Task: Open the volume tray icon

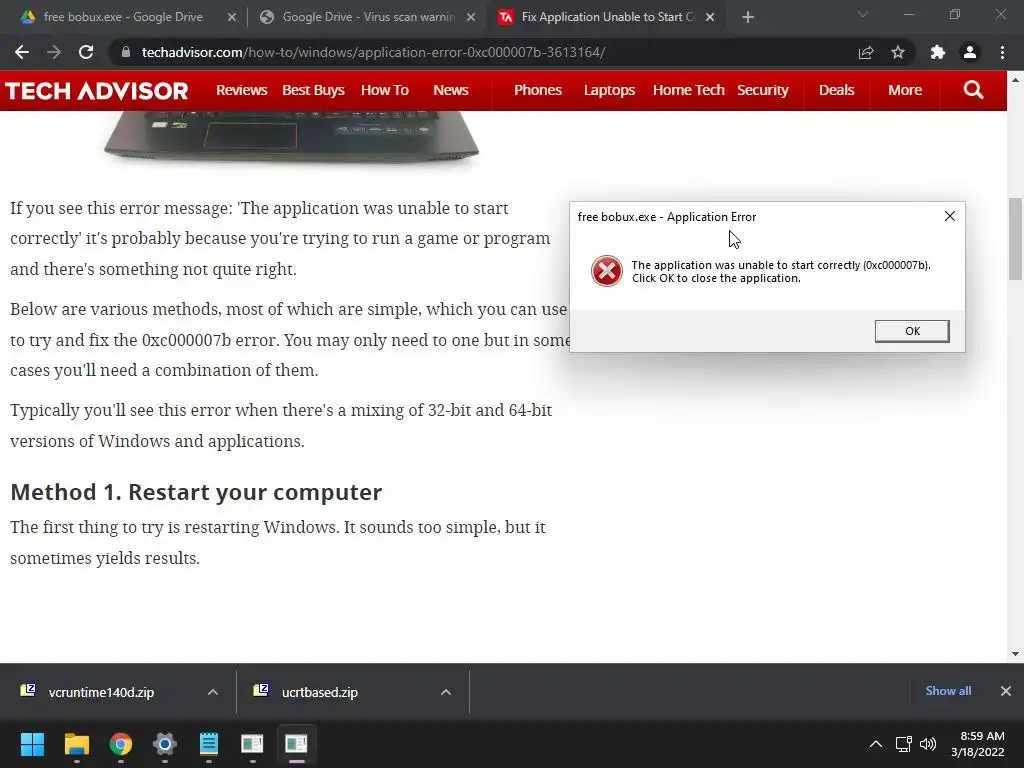Action: pyautogui.click(x=927, y=744)
